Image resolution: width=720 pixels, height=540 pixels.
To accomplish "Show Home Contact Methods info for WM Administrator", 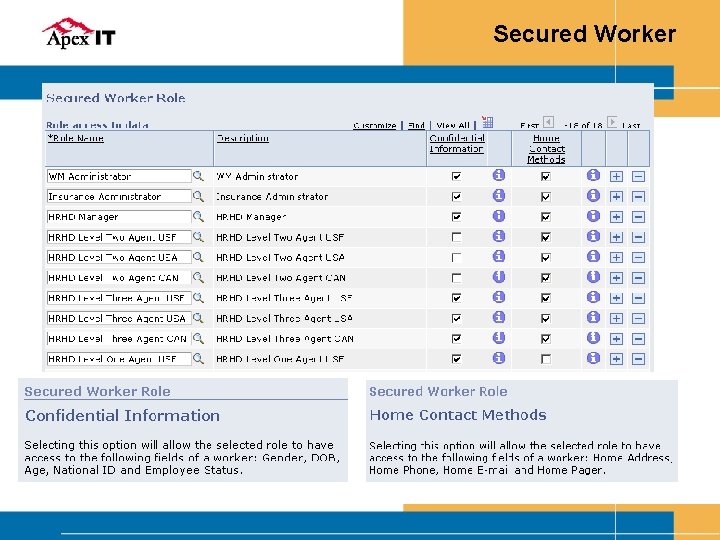I will coord(593,175).
